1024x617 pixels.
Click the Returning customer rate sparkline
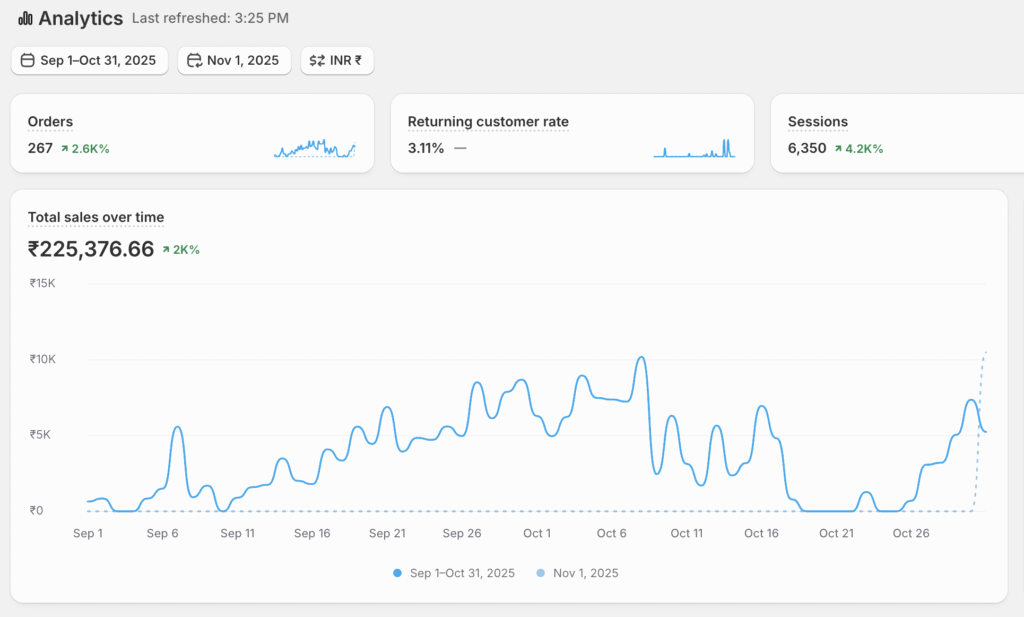click(694, 149)
